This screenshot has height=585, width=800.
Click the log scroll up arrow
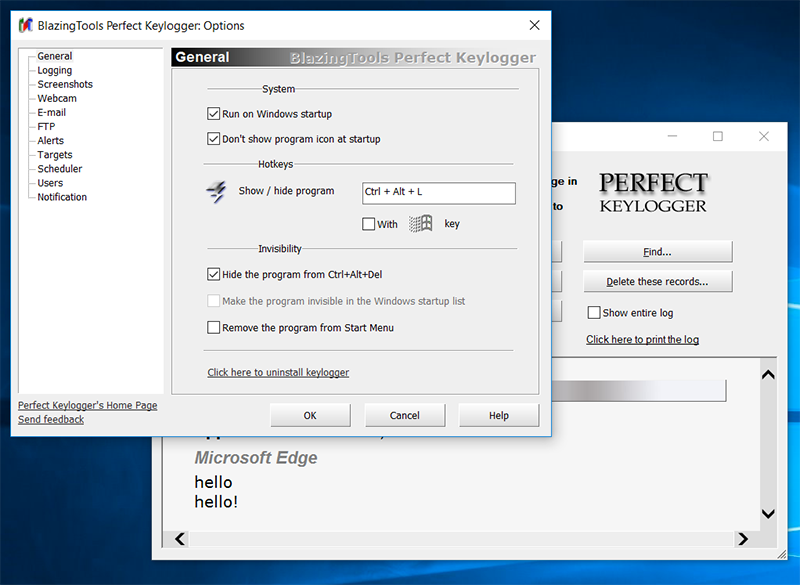768,375
